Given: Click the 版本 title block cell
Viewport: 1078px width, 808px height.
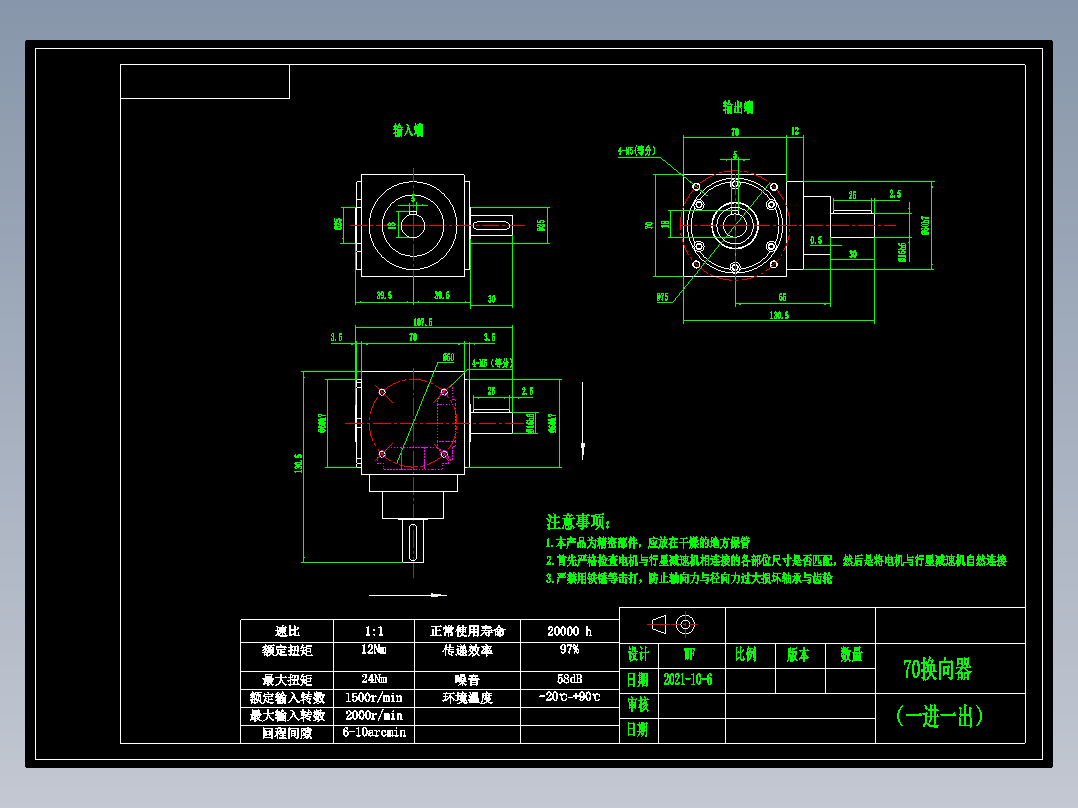Looking at the screenshot, I should pos(798,655).
